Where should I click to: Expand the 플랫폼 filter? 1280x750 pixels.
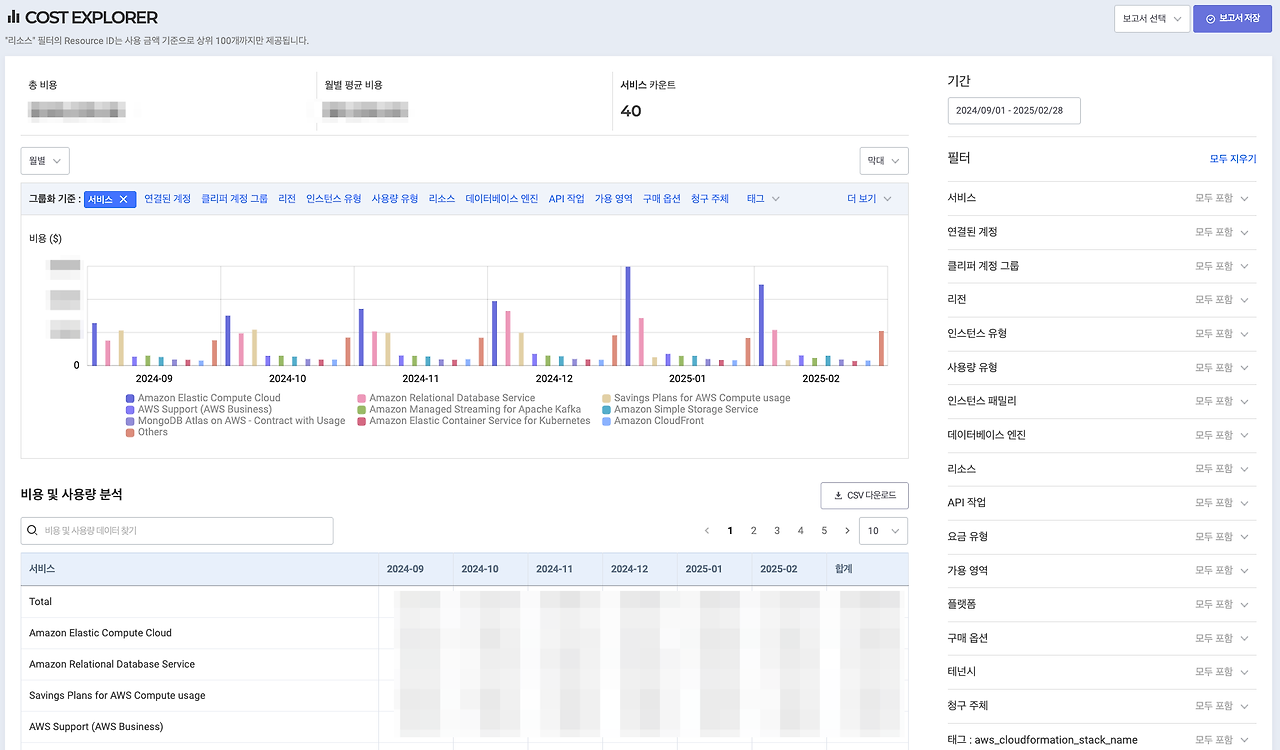[x=1102, y=604]
